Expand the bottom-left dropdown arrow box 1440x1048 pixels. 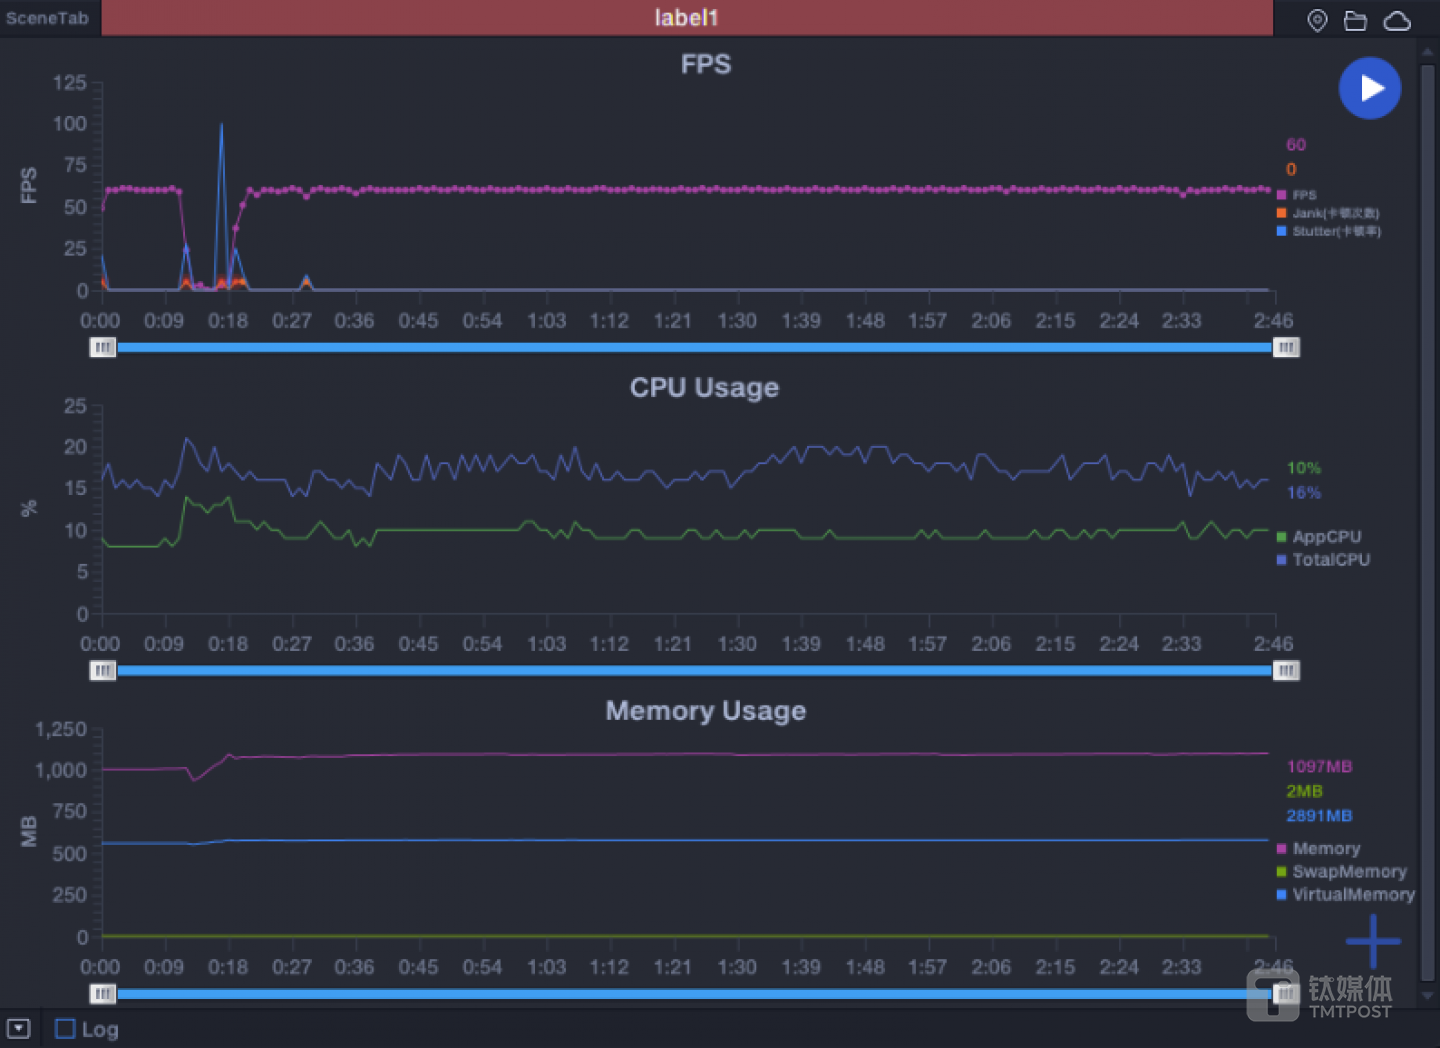tap(19, 1028)
